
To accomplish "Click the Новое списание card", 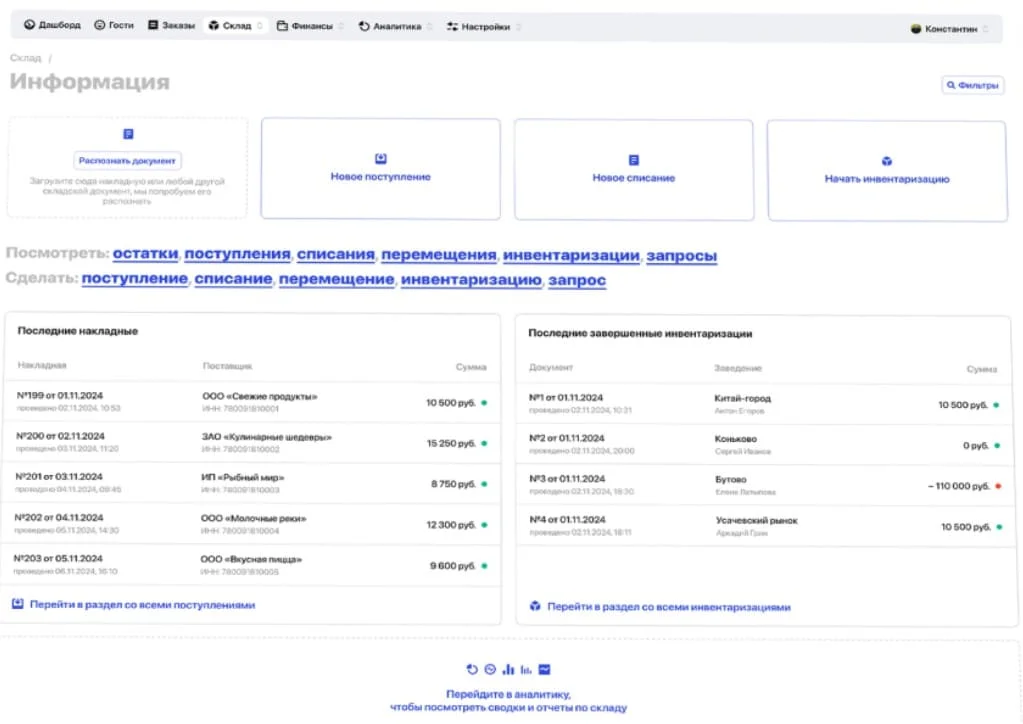I will pos(634,170).
